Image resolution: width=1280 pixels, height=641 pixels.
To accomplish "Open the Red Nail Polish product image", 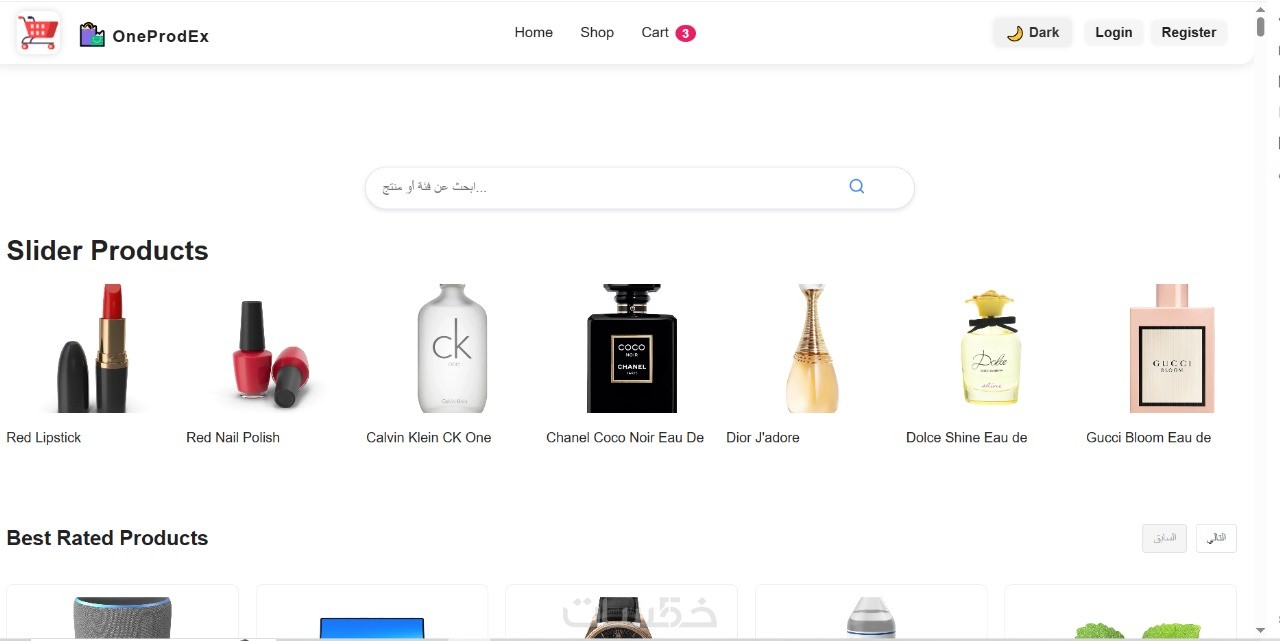I will 272,353.
